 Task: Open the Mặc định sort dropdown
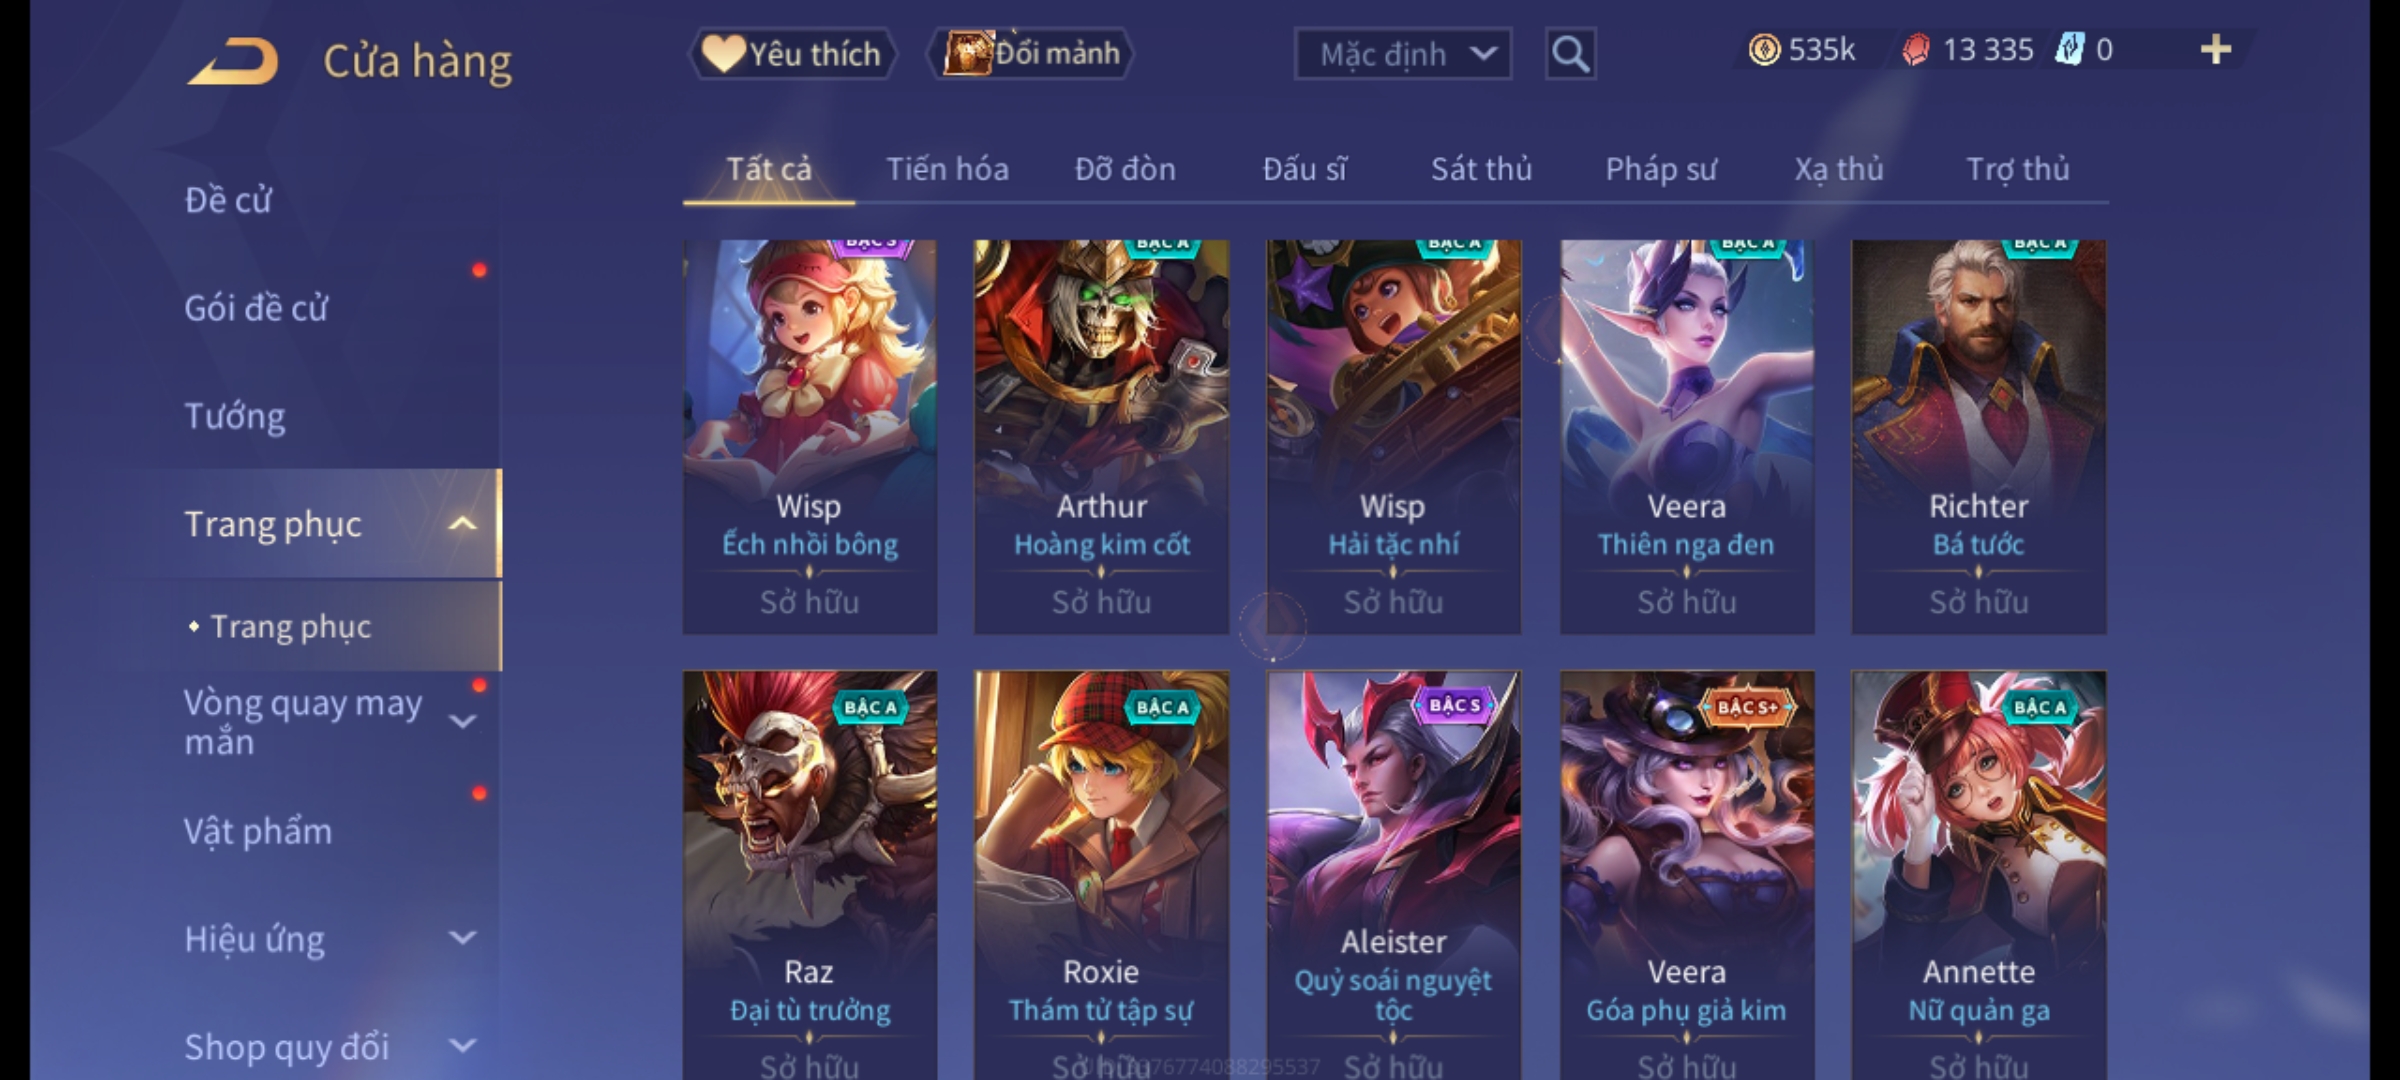(1402, 54)
